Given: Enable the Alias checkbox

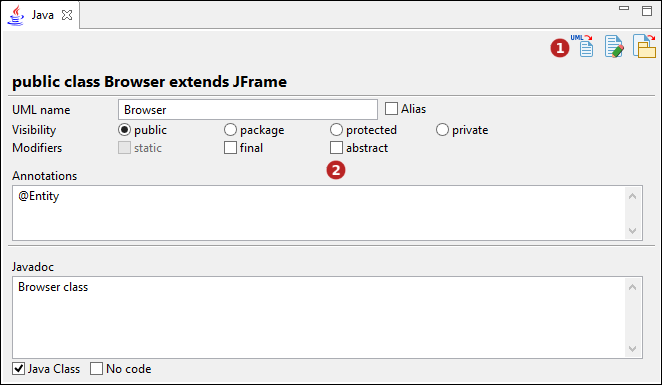Looking at the screenshot, I should point(391,108).
